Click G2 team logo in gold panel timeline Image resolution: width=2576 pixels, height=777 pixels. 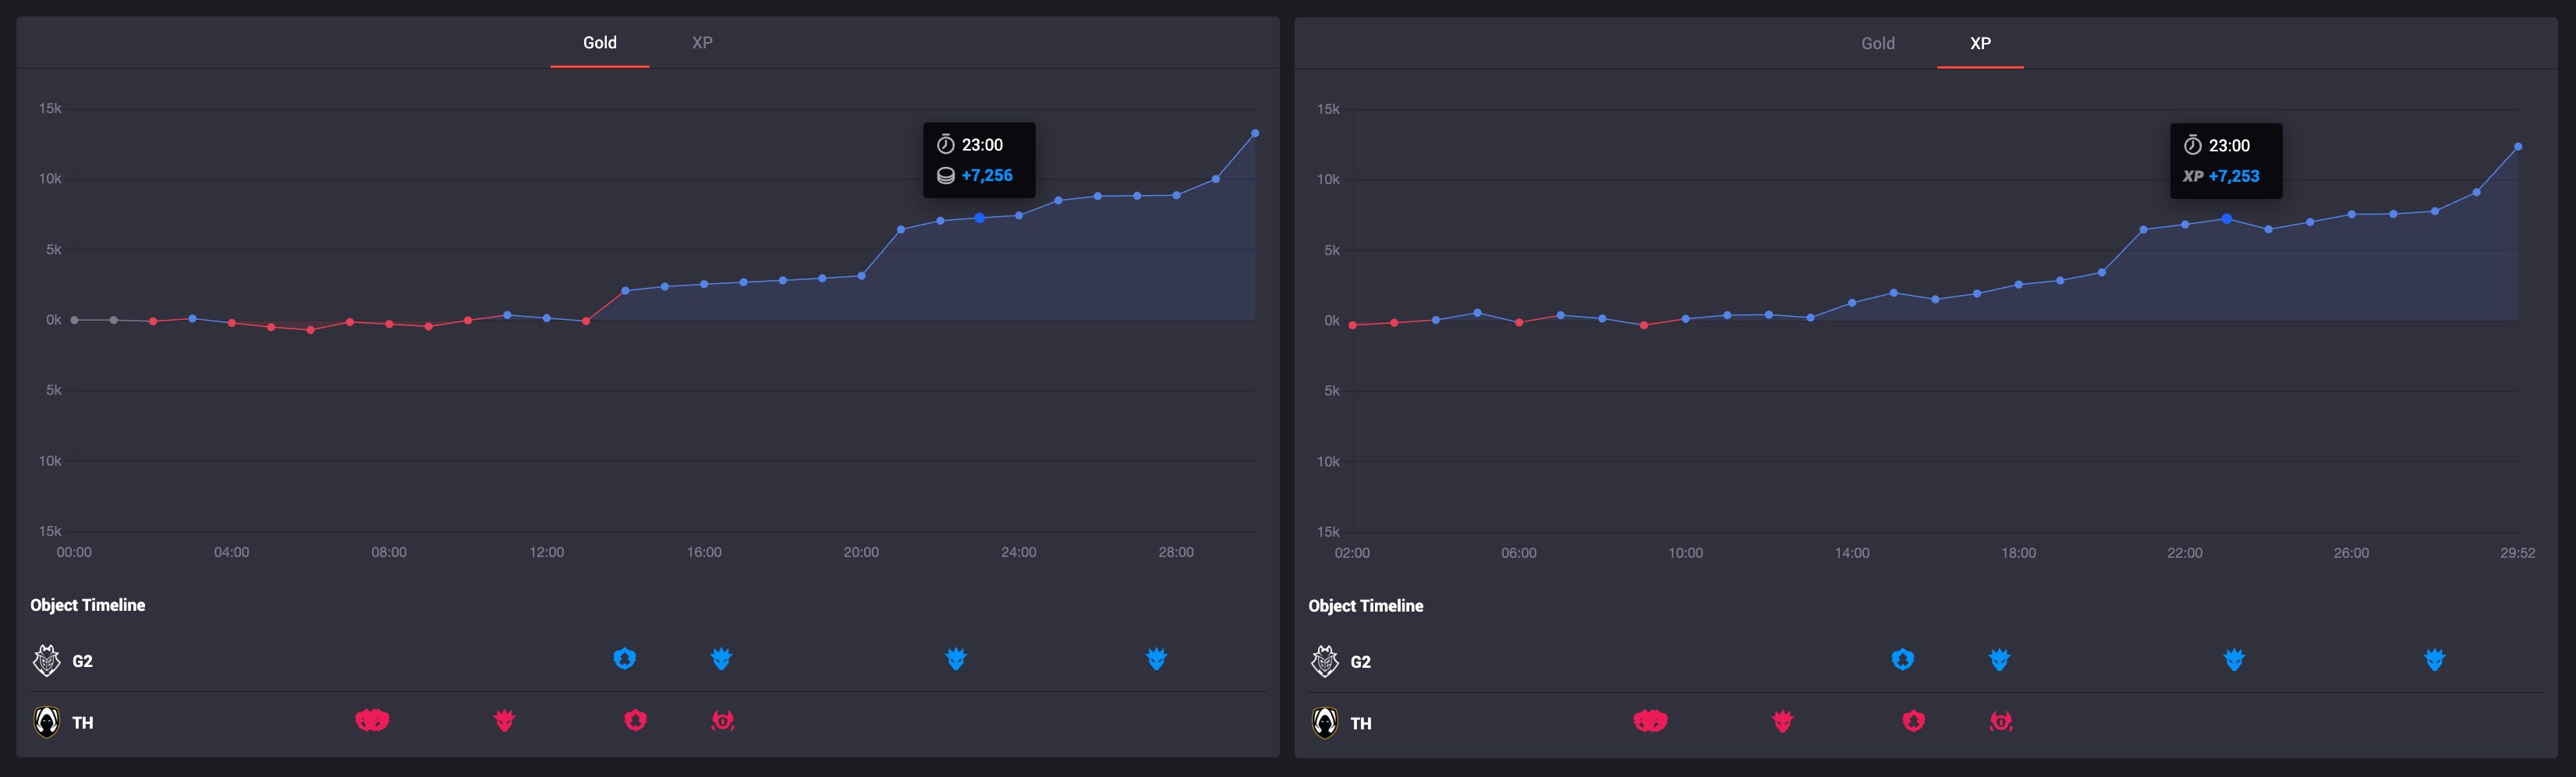46,660
